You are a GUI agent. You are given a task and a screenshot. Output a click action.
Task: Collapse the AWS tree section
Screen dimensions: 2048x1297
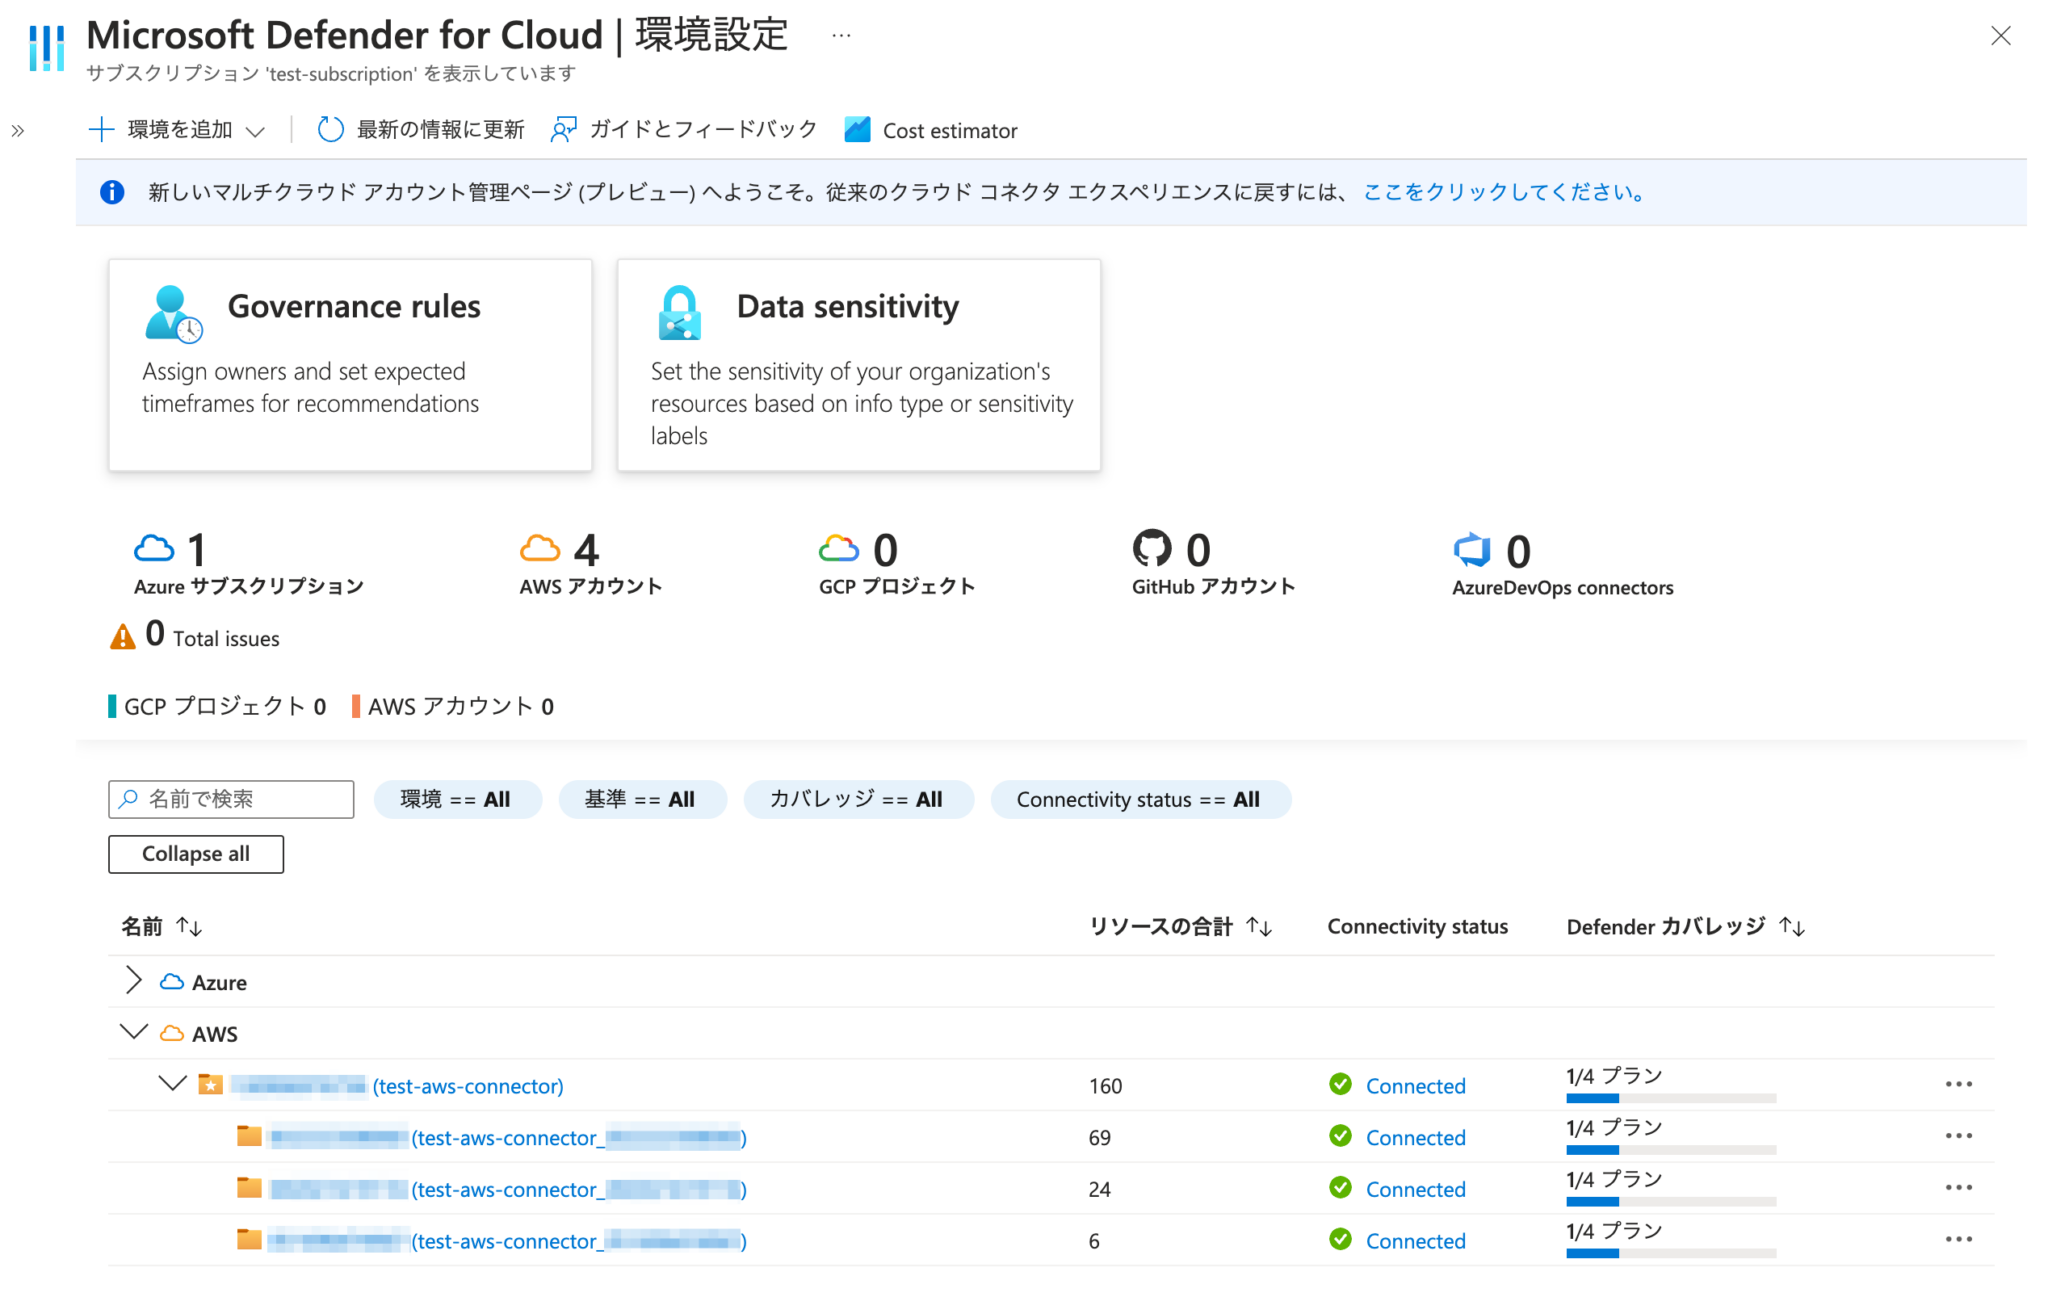tap(133, 1032)
